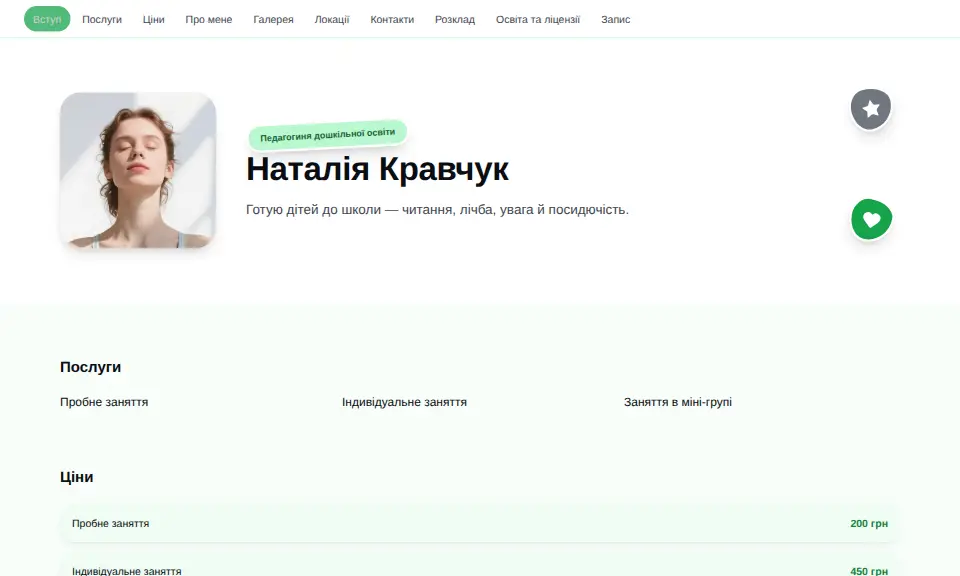
Task: Open the Про мене section link
Action: [209, 20]
